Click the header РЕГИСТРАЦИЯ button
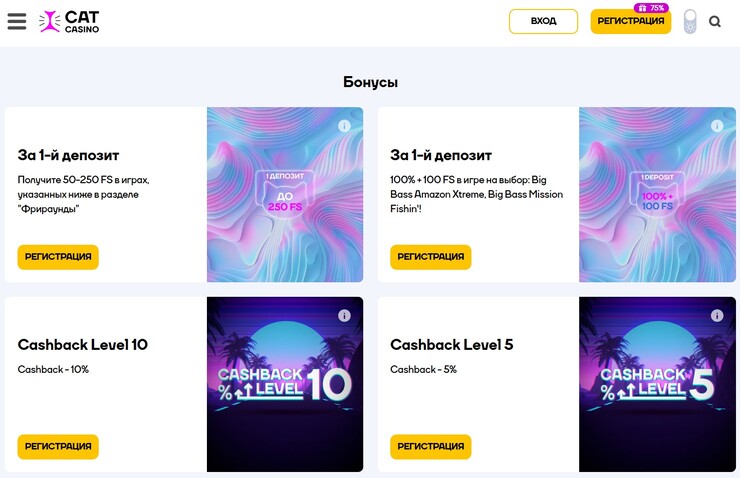Viewport: 740px width, 478px height. [x=630, y=22]
